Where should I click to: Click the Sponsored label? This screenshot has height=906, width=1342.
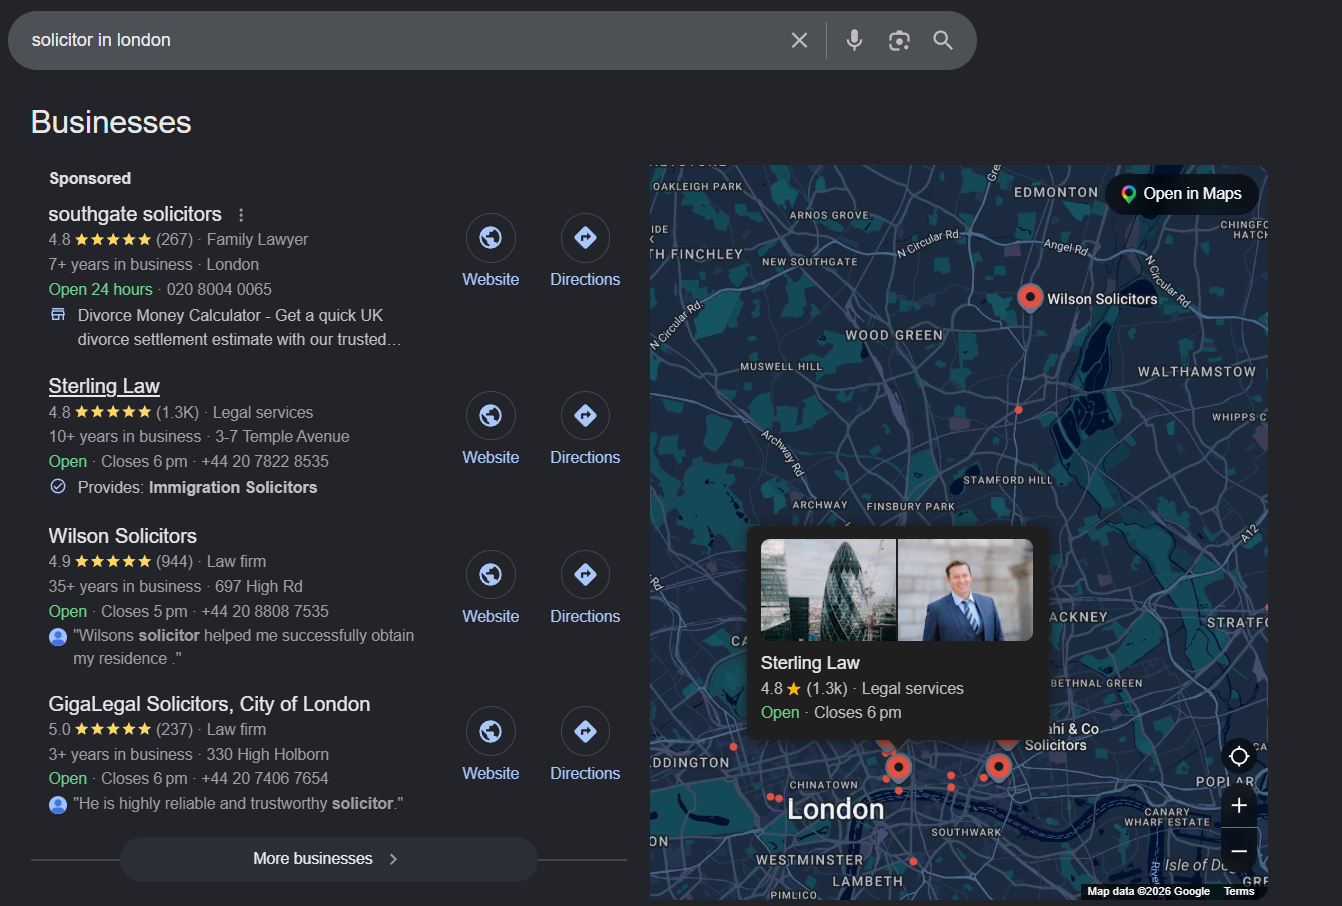(90, 178)
